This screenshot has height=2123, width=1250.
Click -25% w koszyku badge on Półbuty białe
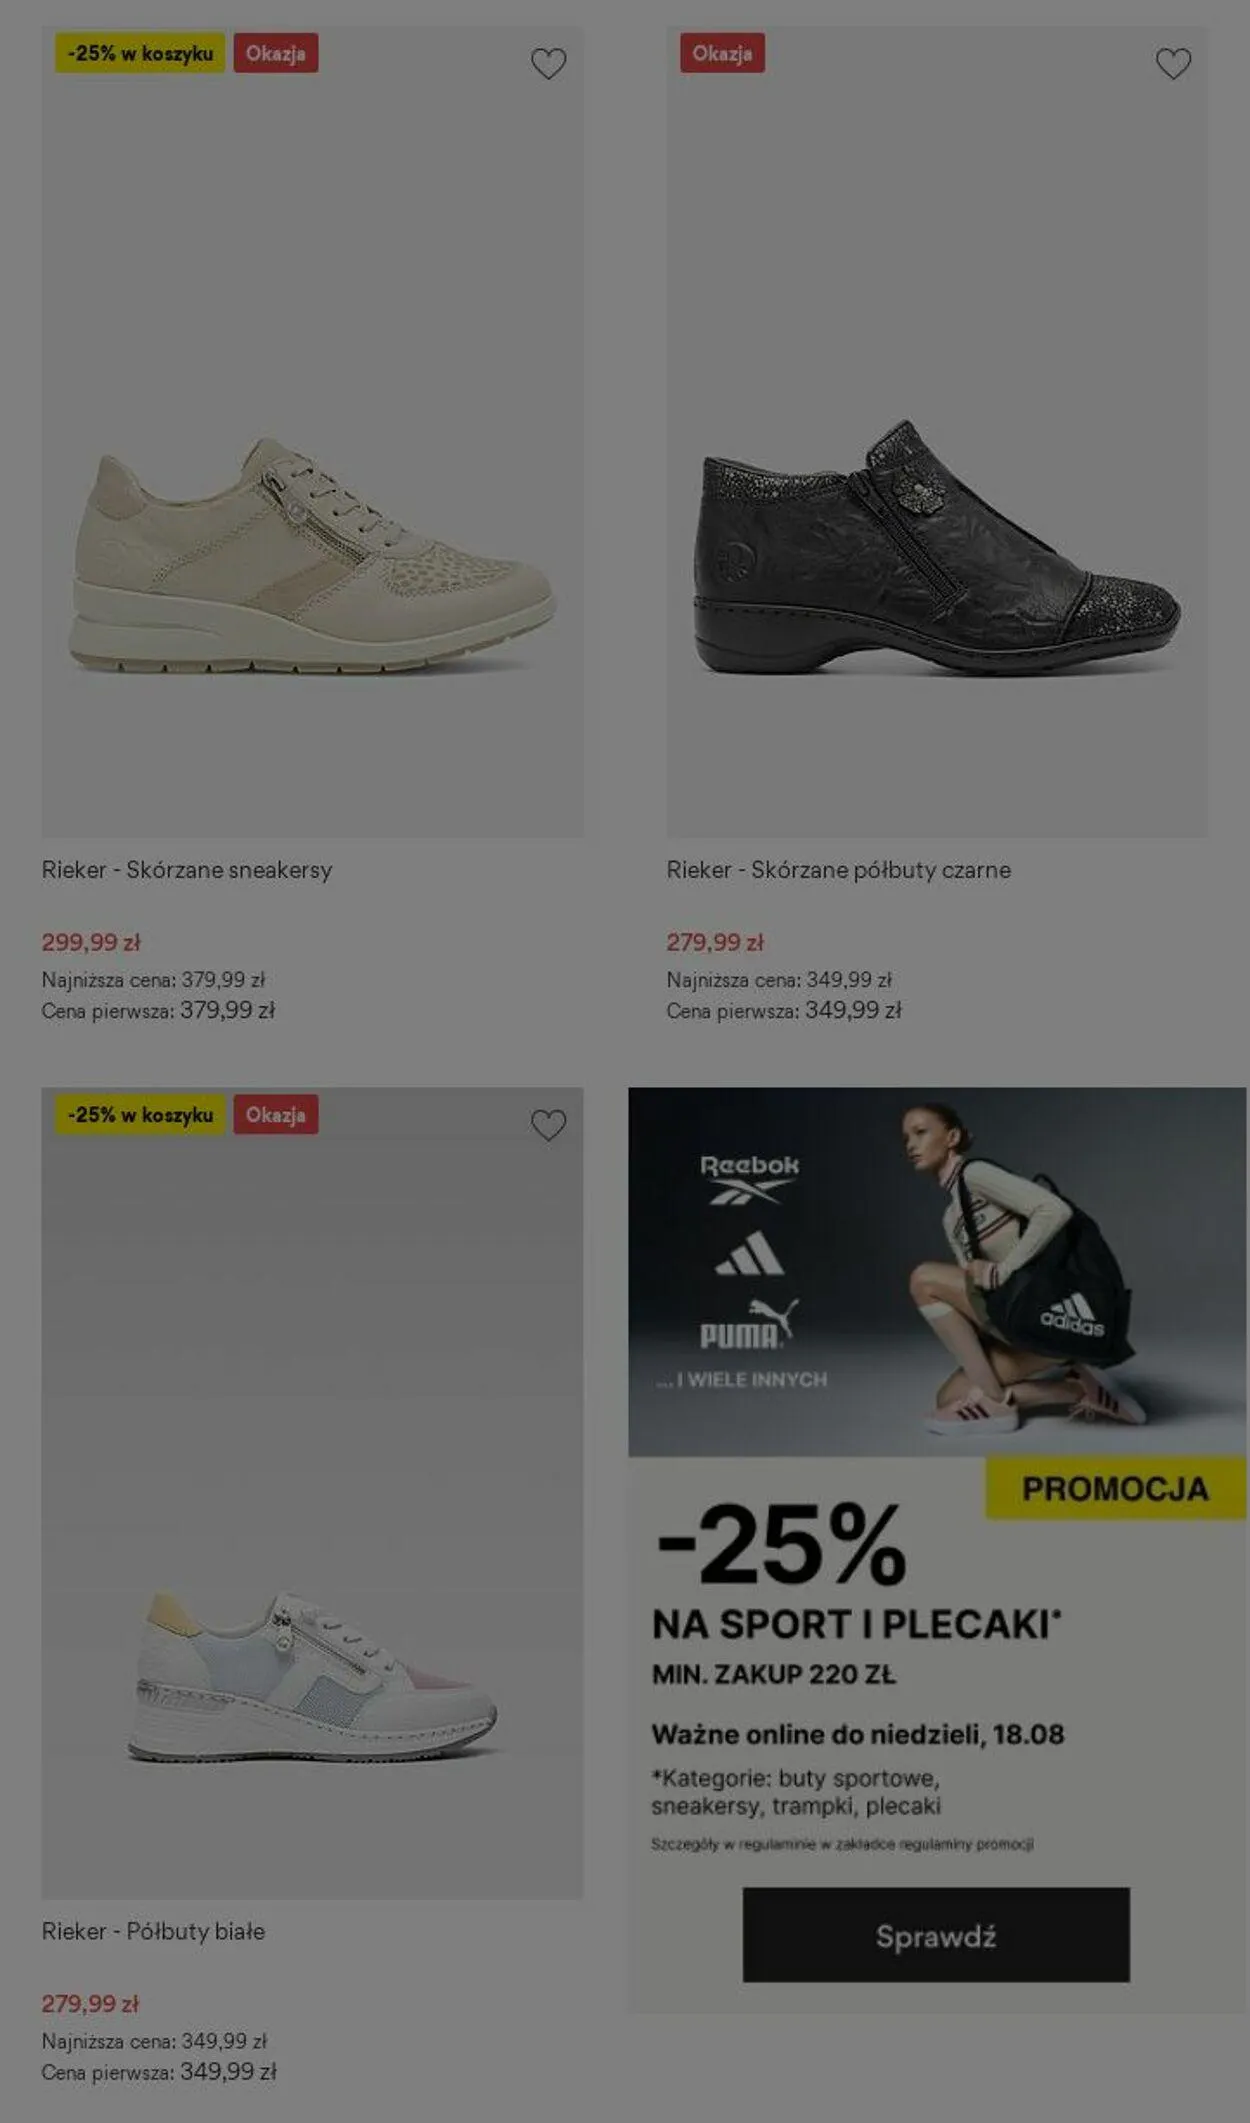(x=140, y=1114)
